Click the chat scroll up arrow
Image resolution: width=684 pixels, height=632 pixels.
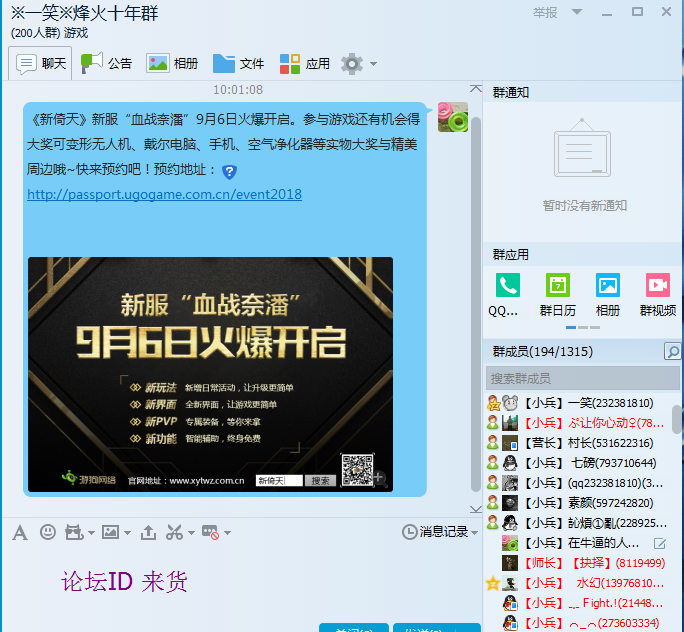pyautogui.click(x=475, y=89)
